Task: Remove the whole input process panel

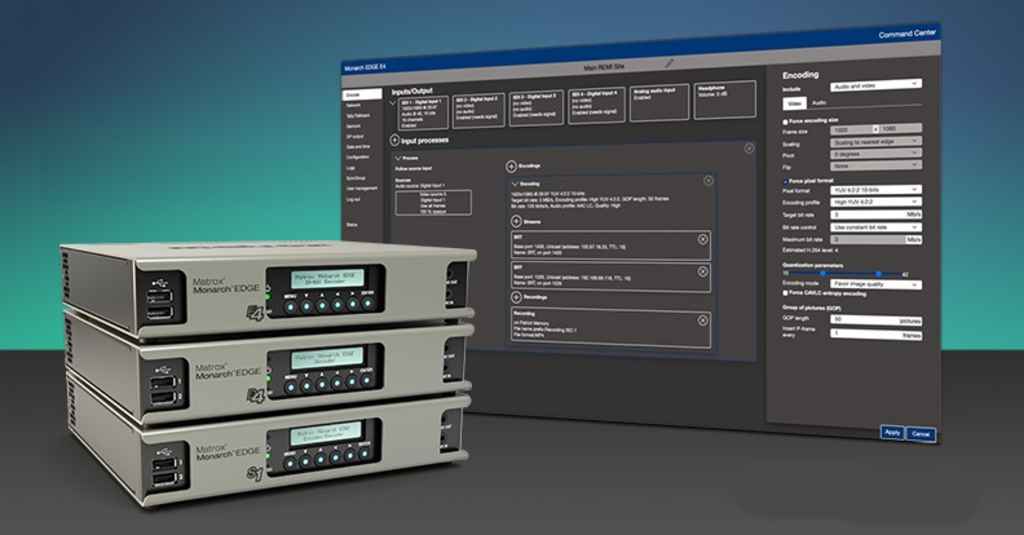Action: (749, 148)
